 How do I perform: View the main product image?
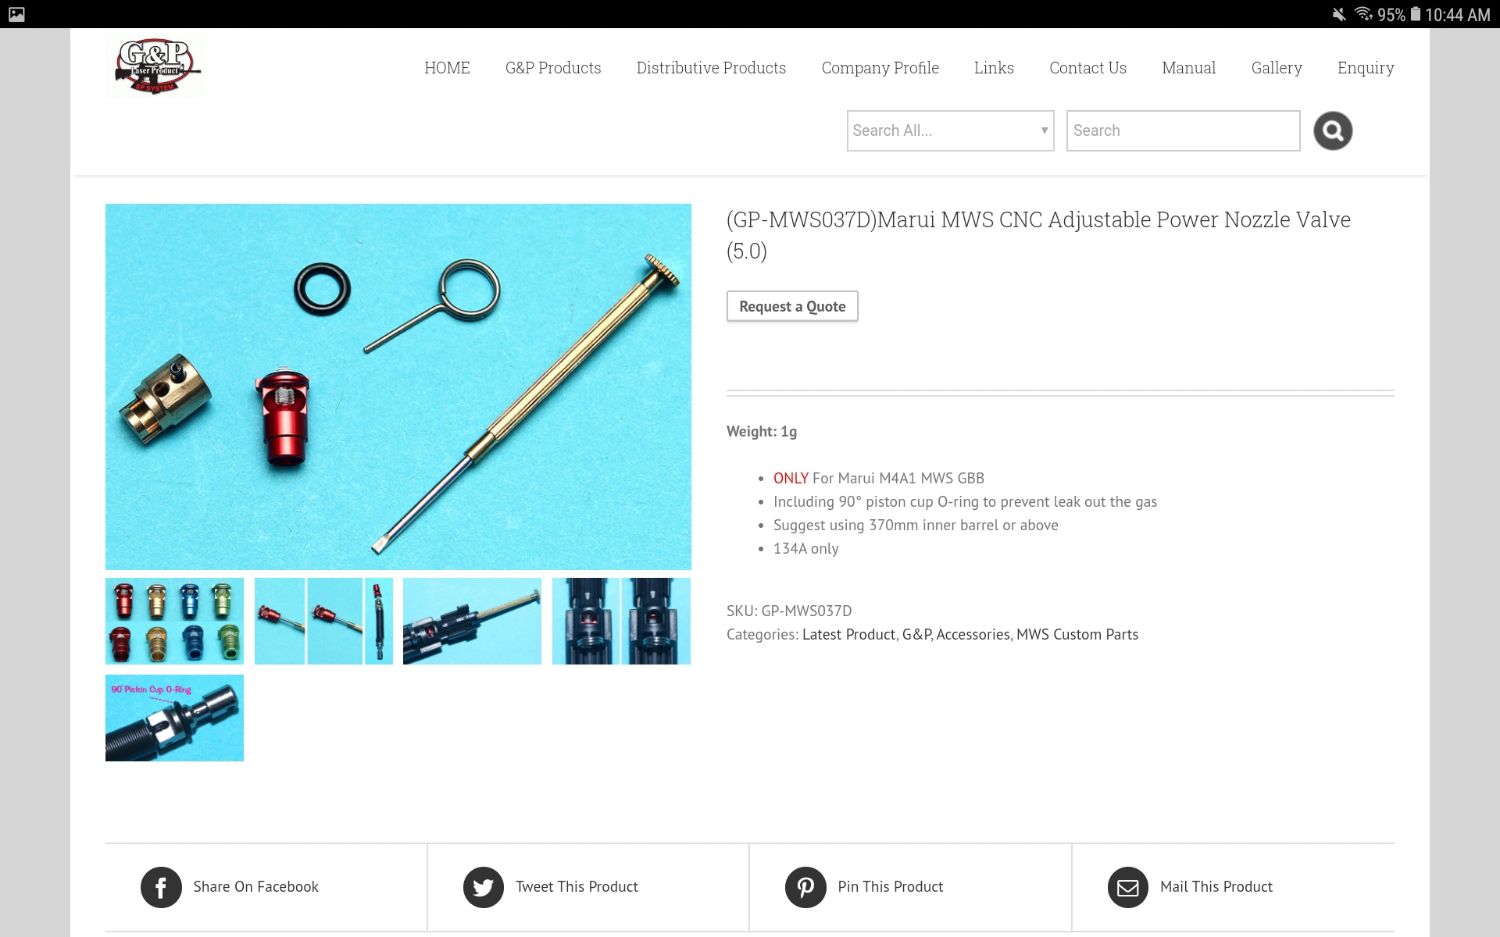click(x=398, y=387)
